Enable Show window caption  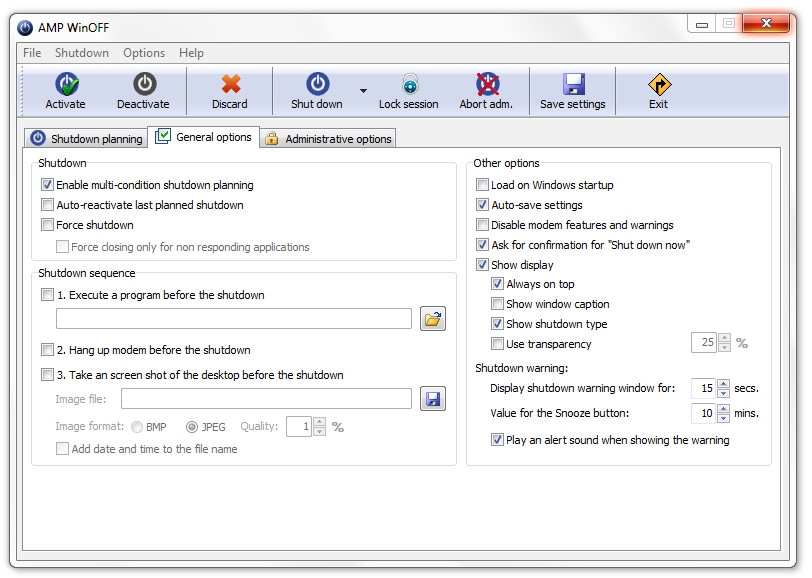tap(497, 304)
